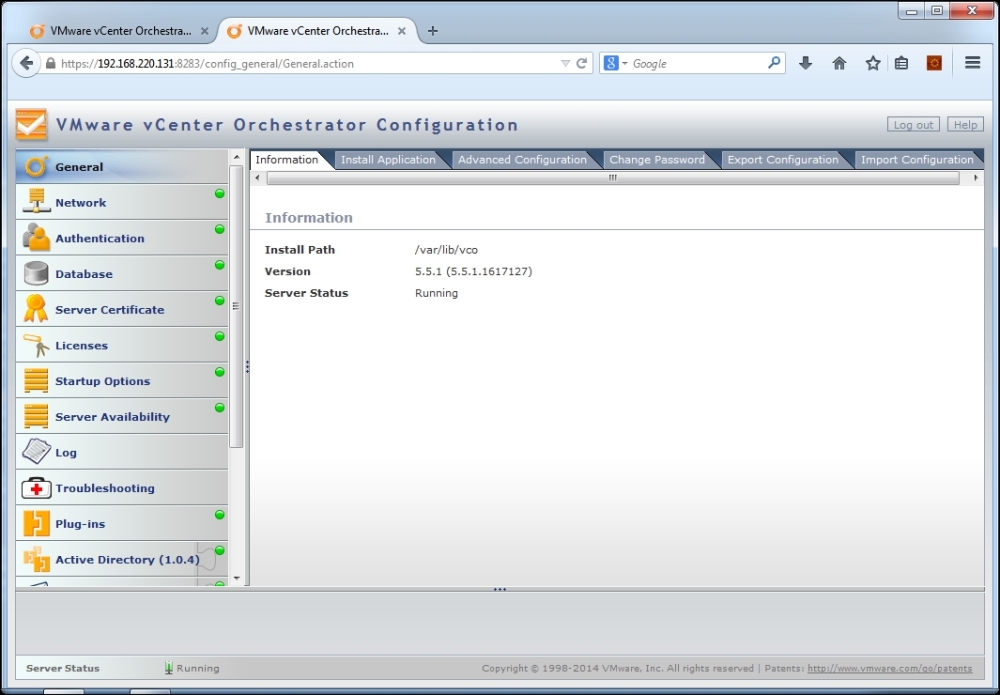Select Active Directory (1.0.4) entry
This screenshot has width=1000, height=695.
[122, 559]
